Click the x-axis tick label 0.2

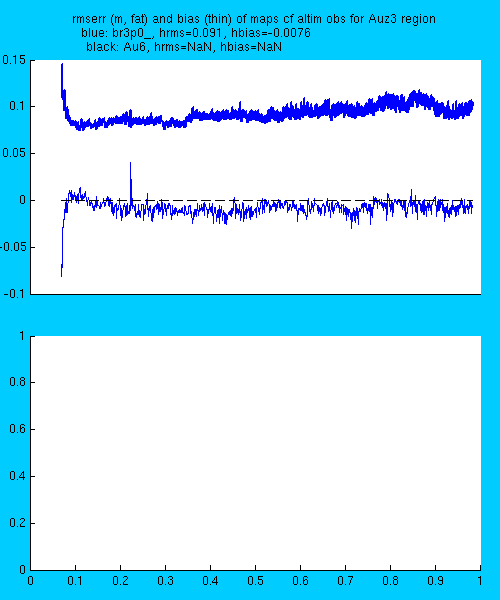[120, 581]
